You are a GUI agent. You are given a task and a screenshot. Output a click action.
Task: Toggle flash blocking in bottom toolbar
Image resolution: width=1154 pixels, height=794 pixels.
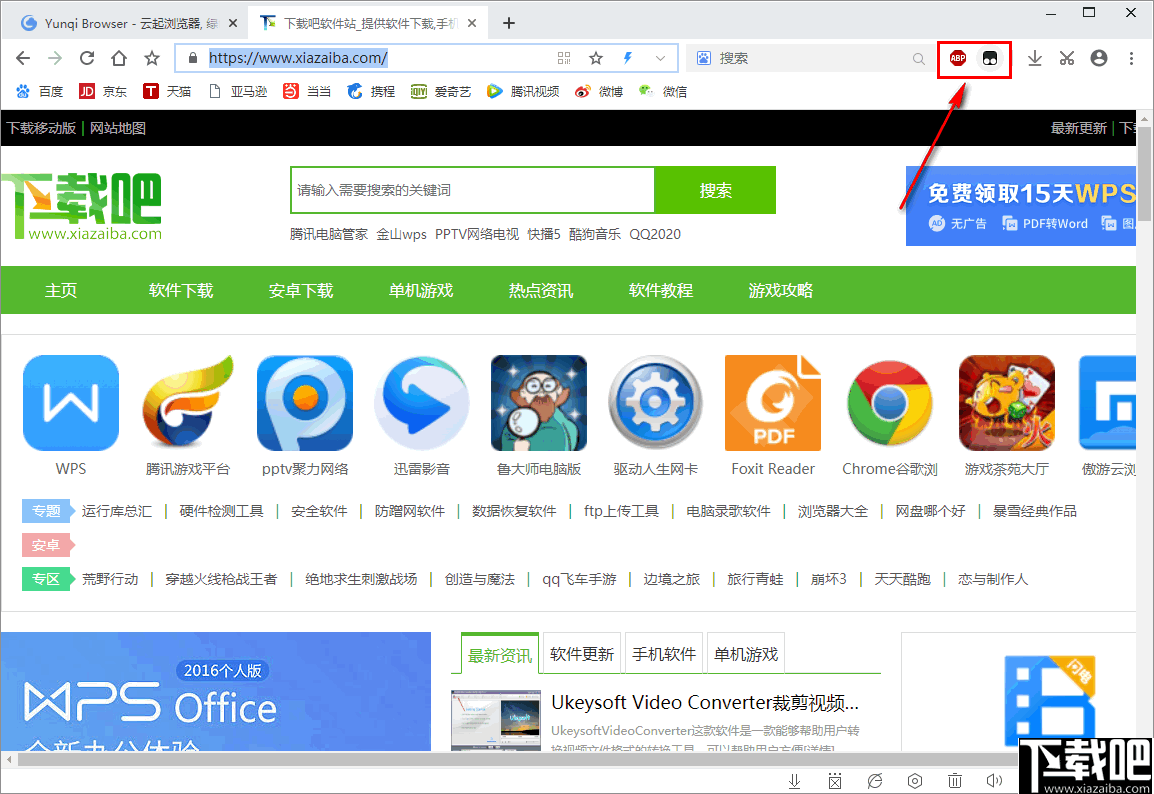click(876, 780)
